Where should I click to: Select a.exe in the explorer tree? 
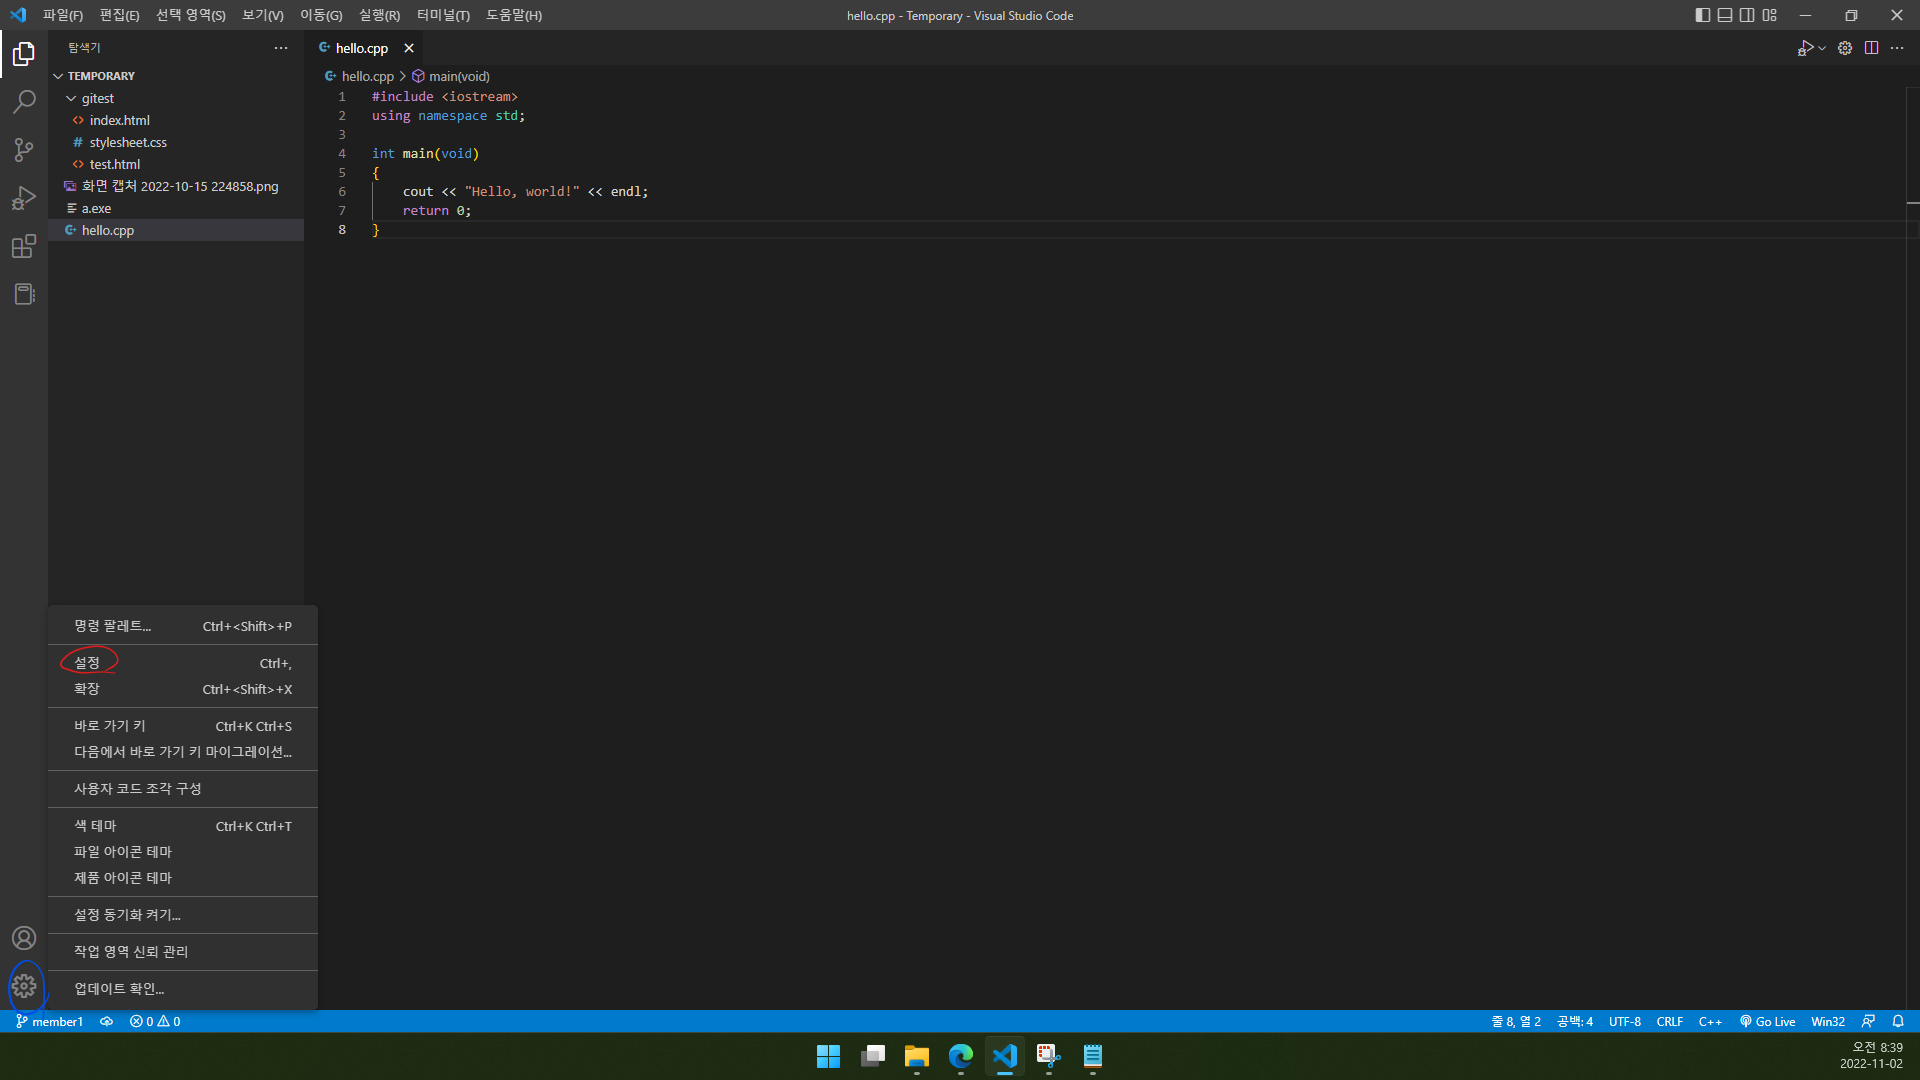tap(176, 208)
